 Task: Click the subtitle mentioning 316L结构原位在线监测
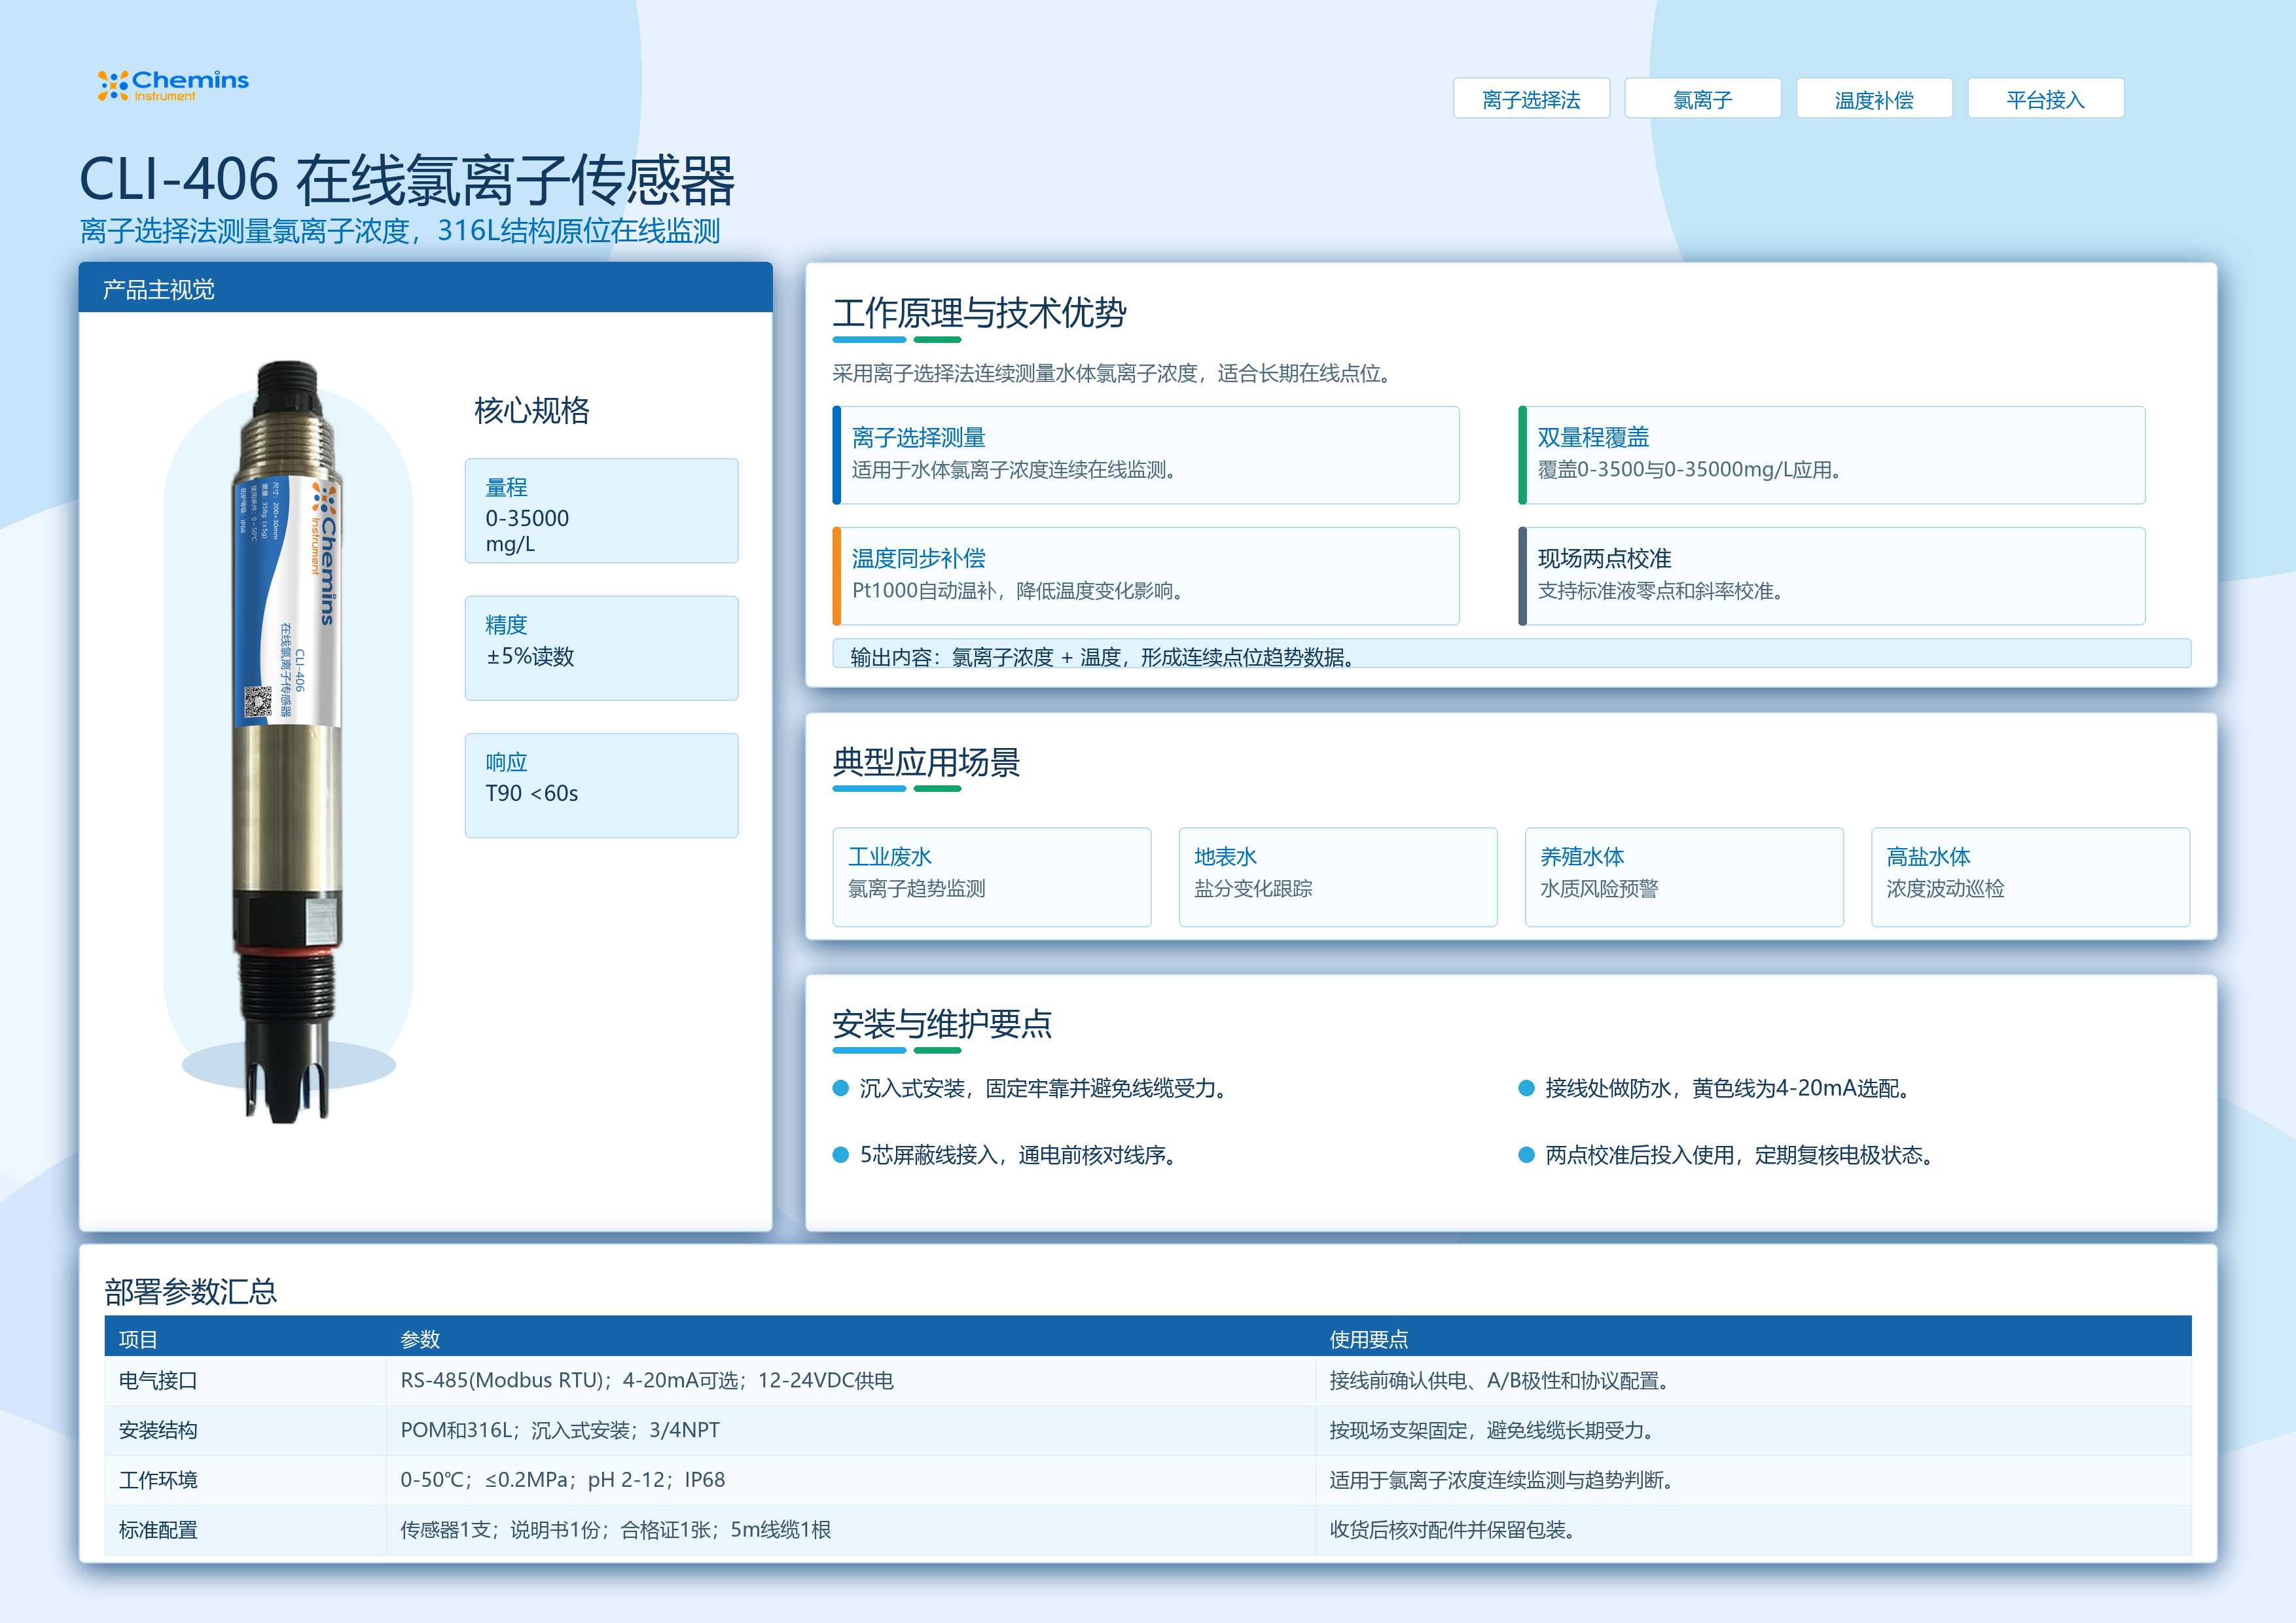click(400, 231)
